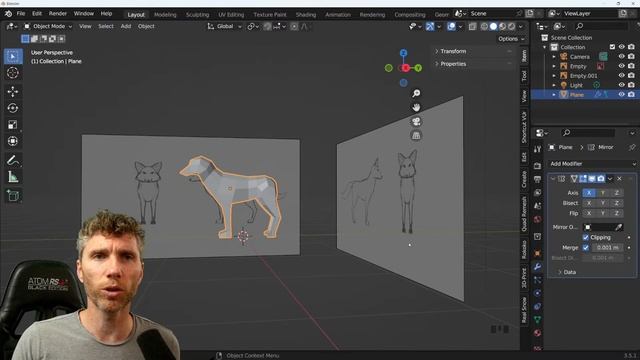Remove the Mirror modifier with X button
The width and height of the screenshot is (640, 360).
pos(619,179)
